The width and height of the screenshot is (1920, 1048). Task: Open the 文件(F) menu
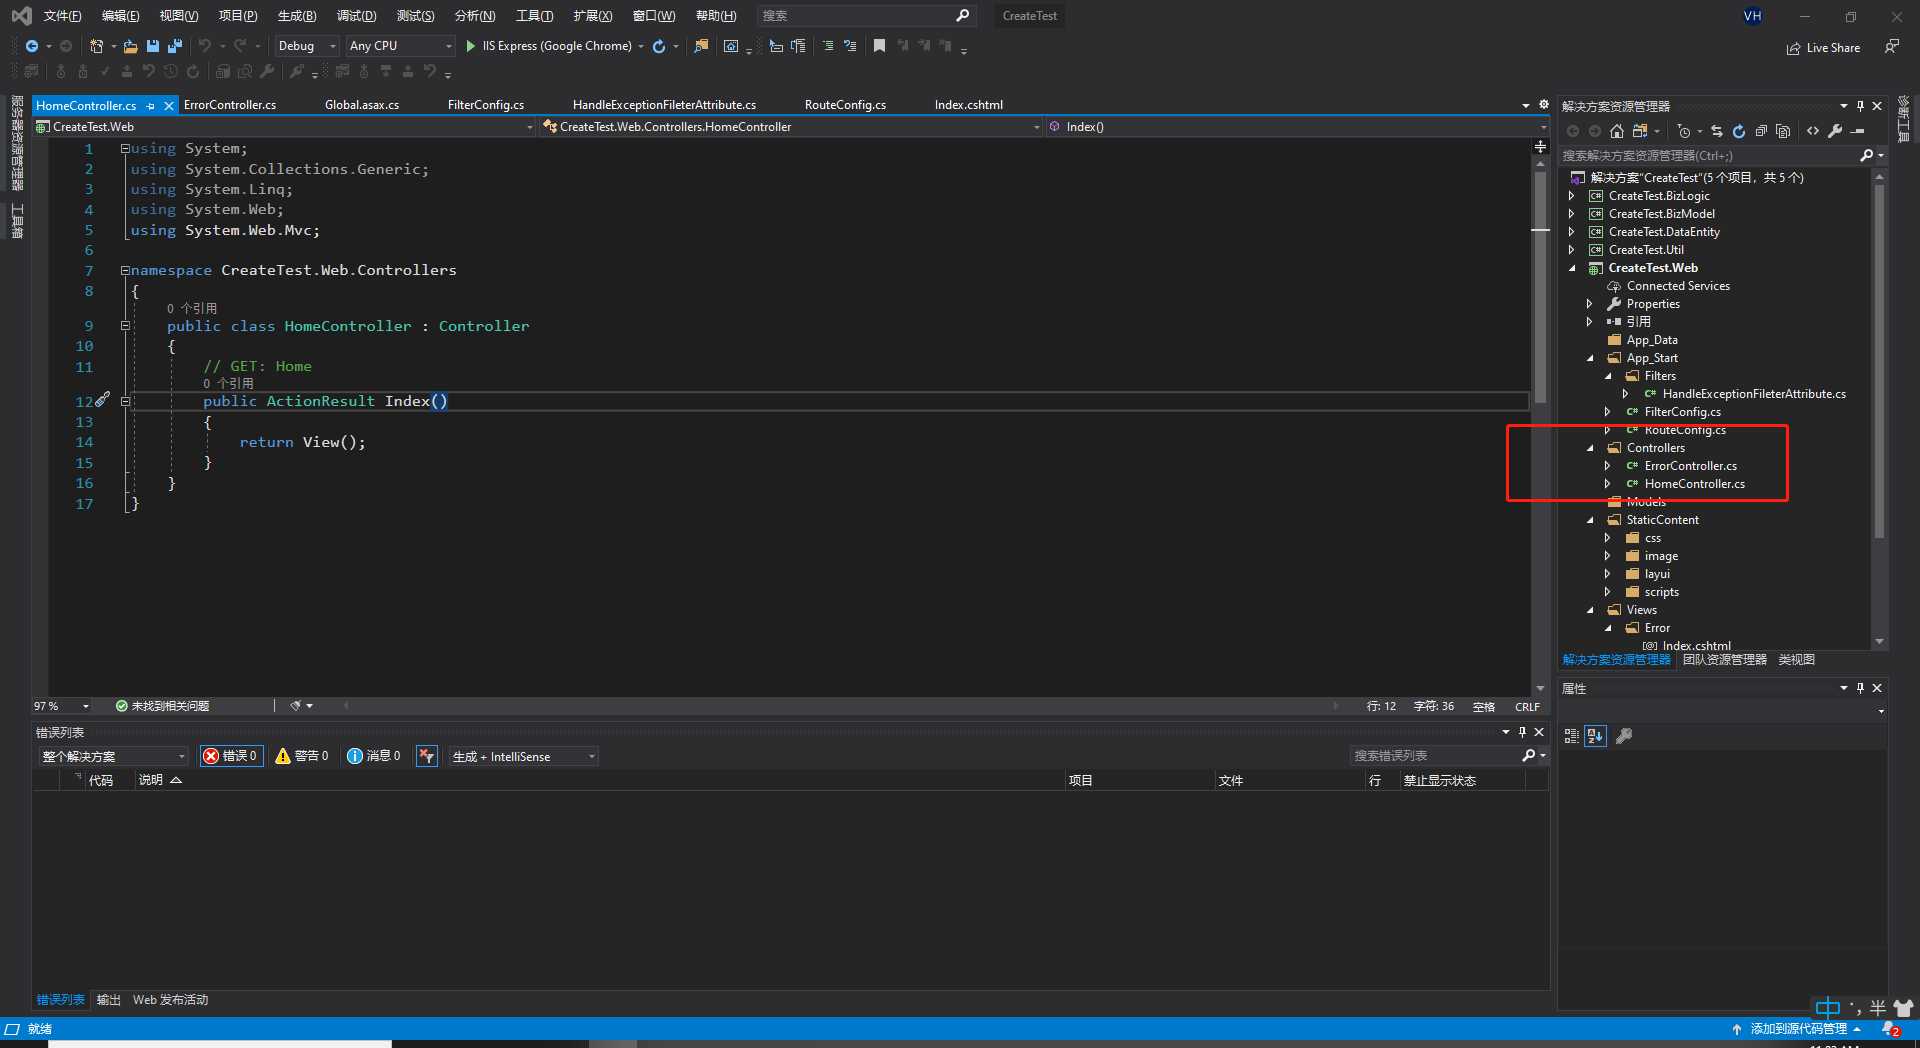(x=62, y=16)
